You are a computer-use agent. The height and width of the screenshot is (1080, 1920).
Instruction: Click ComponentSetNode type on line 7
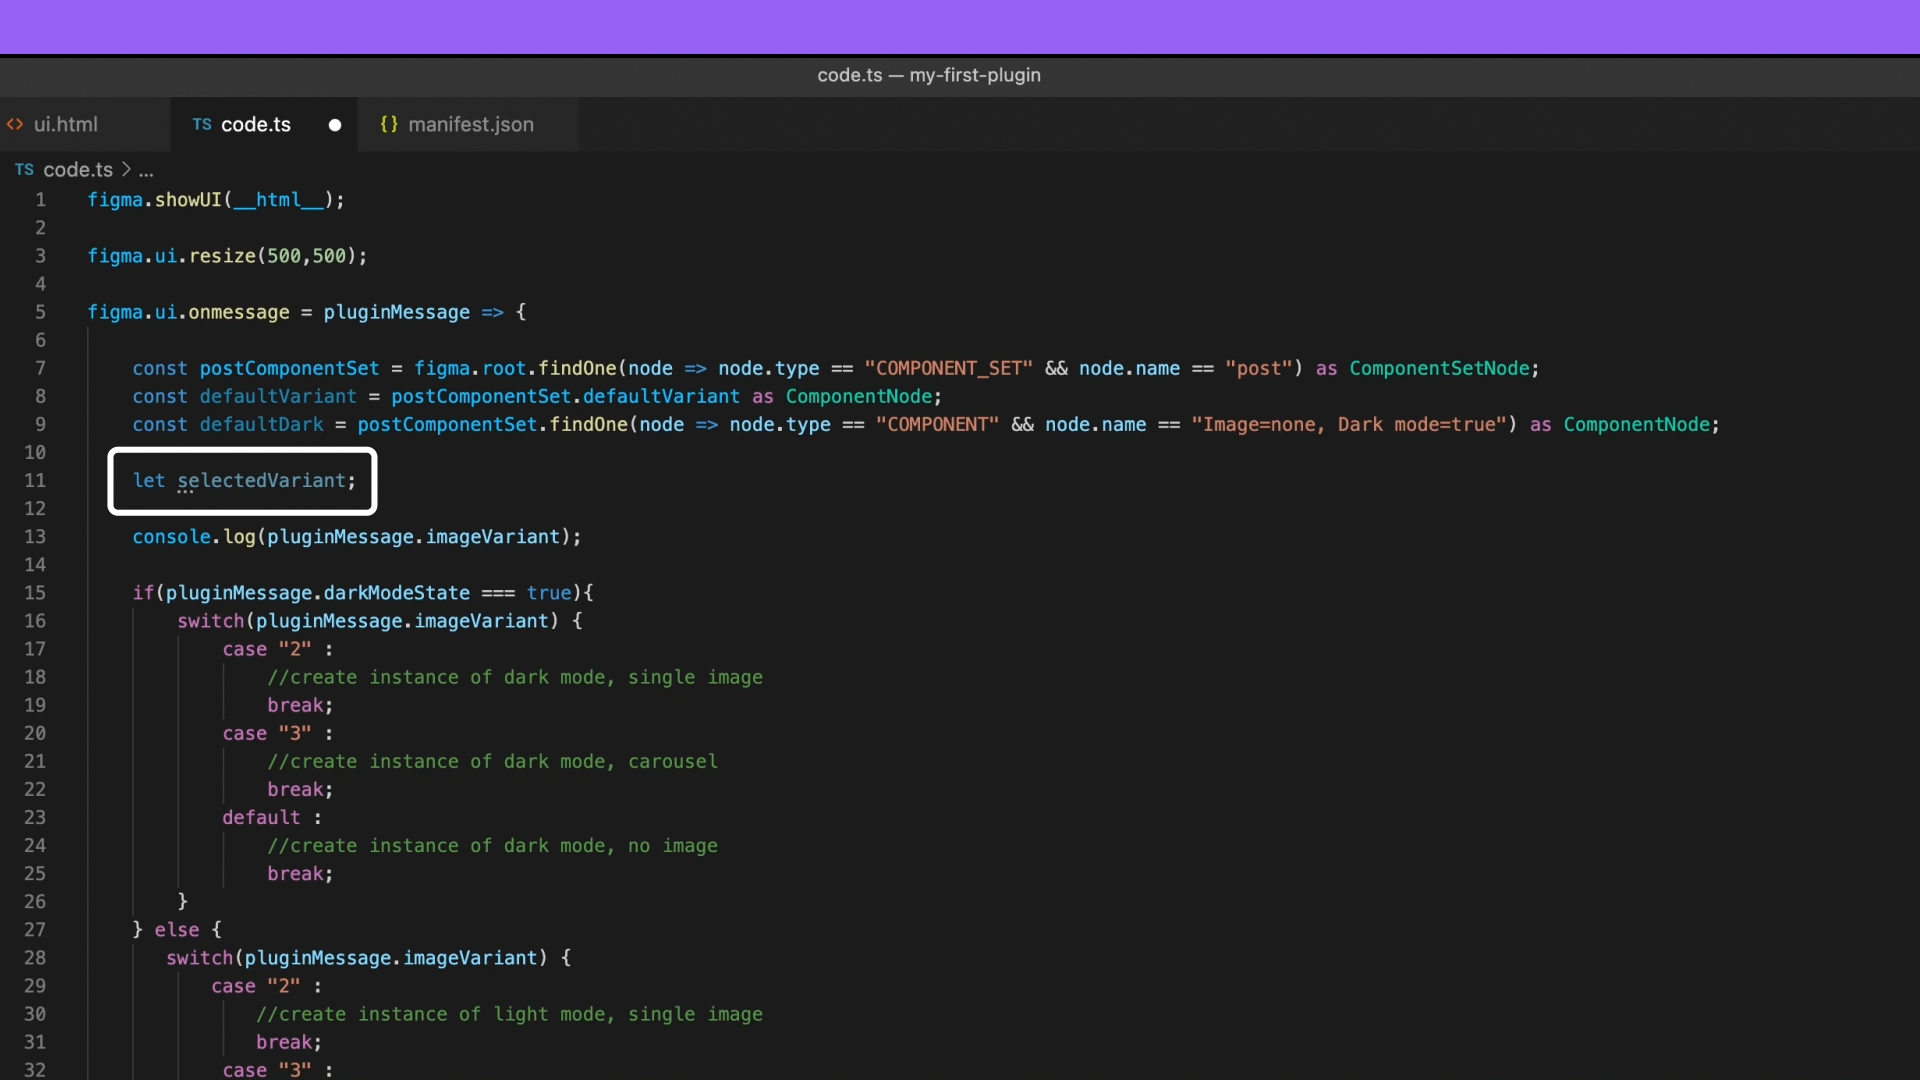click(x=1440, y=368)
